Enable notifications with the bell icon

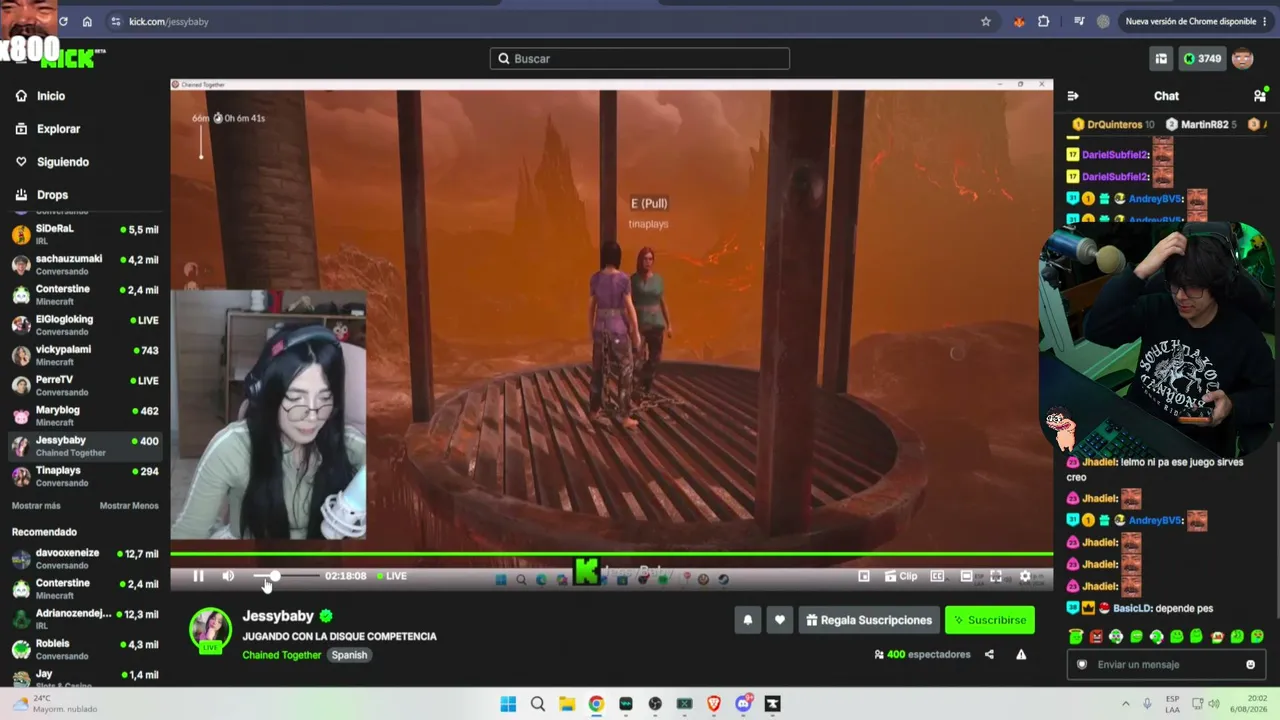747,620
